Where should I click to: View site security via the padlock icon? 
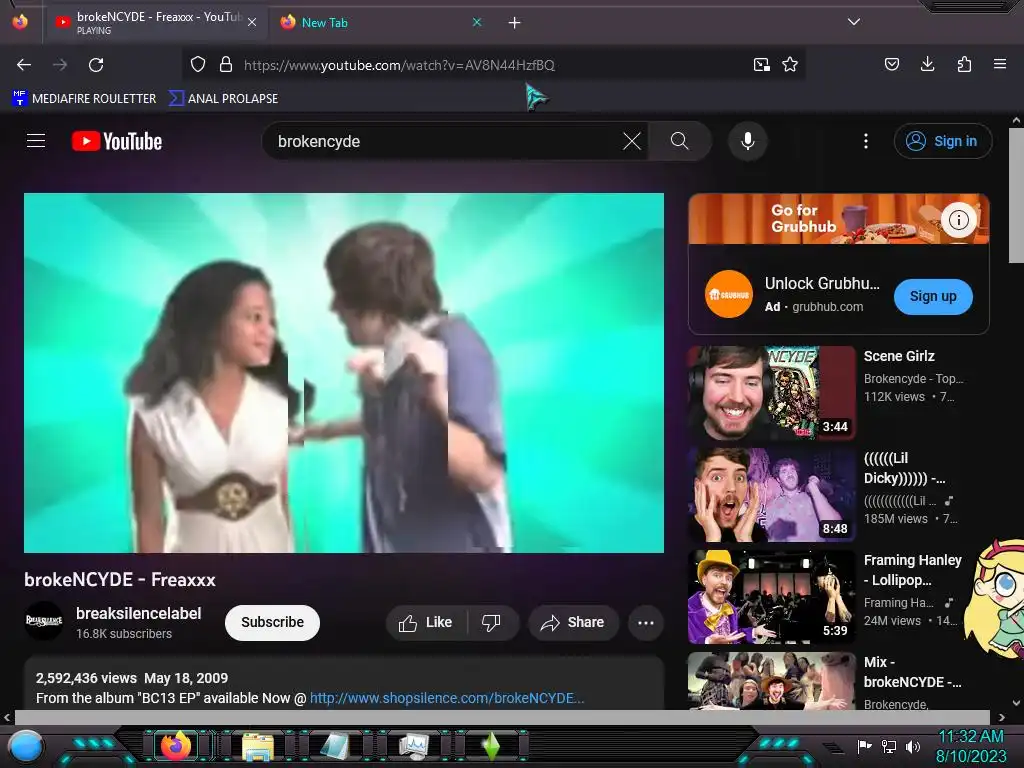pos(226,65)
